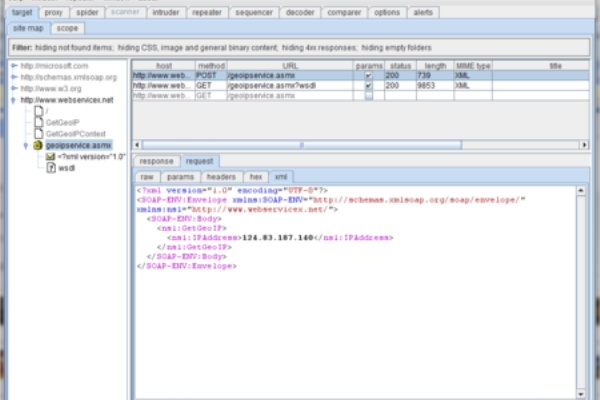Sort table by length column header

[435, 66]
